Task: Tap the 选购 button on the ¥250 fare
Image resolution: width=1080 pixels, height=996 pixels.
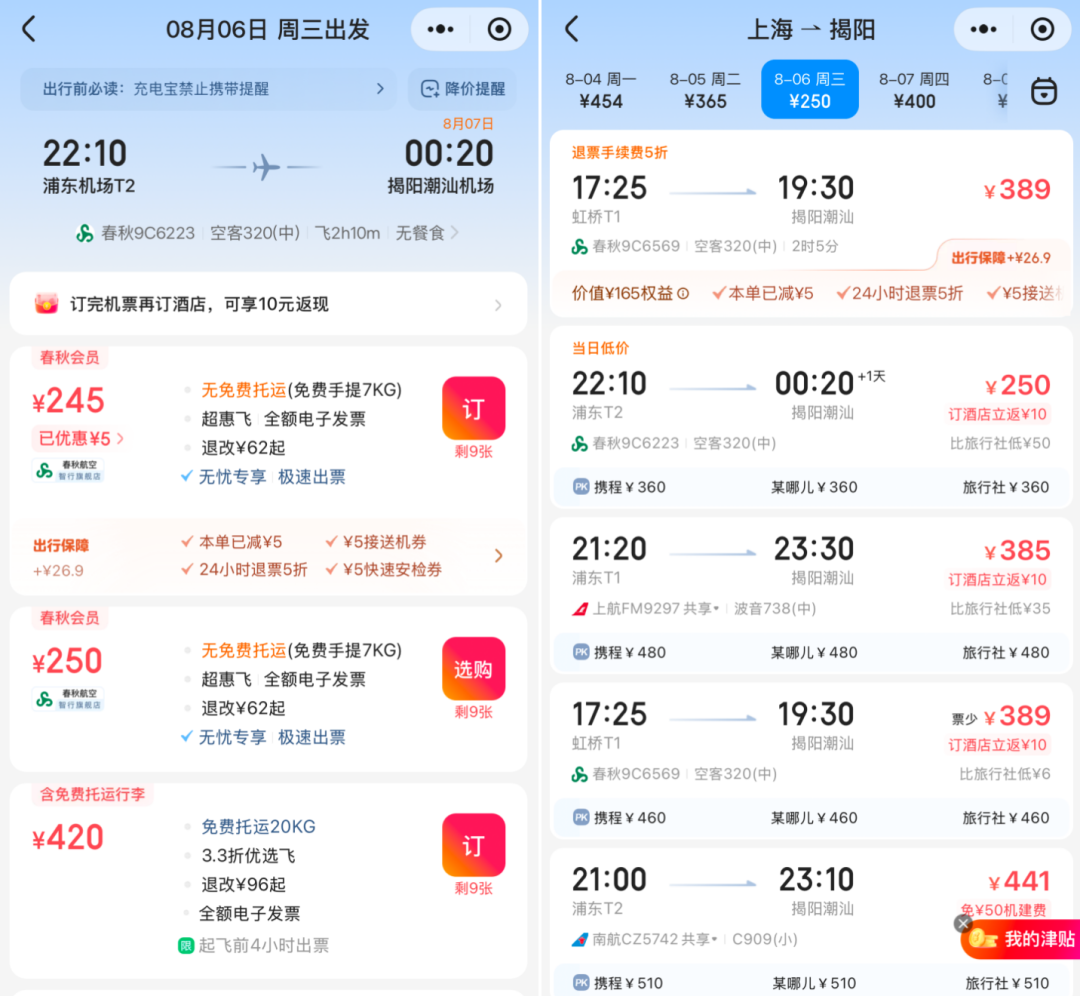Action: coord(473,668)
